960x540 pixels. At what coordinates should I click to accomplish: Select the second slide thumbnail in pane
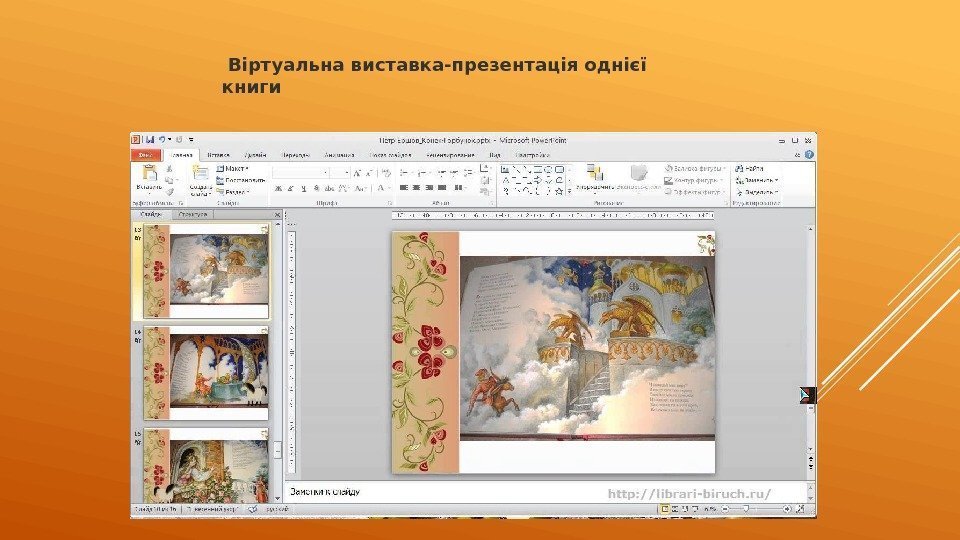[206, 373]
